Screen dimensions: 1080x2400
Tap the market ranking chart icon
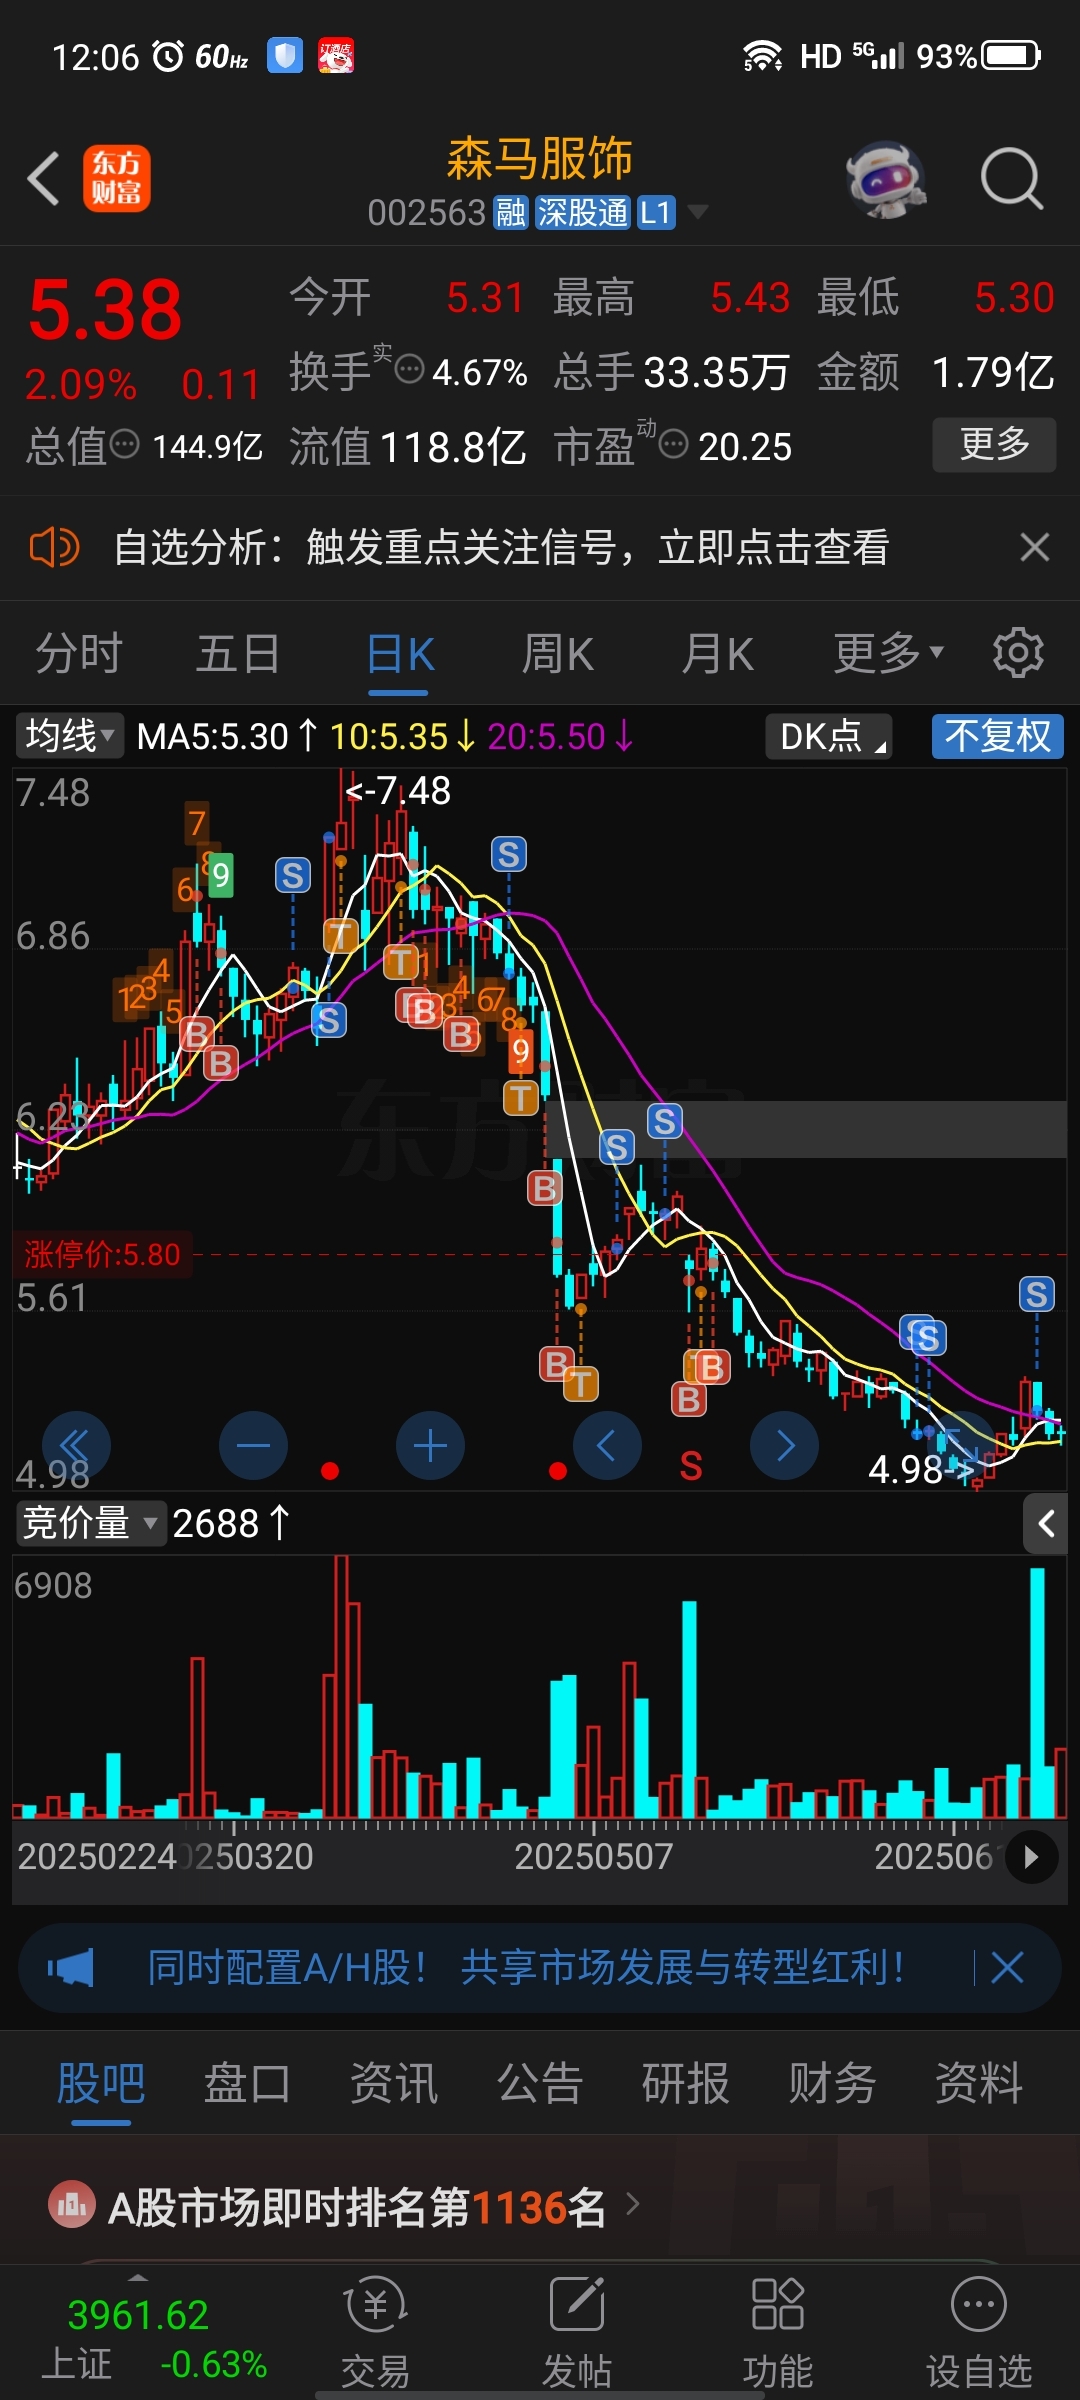(71, 2203)
